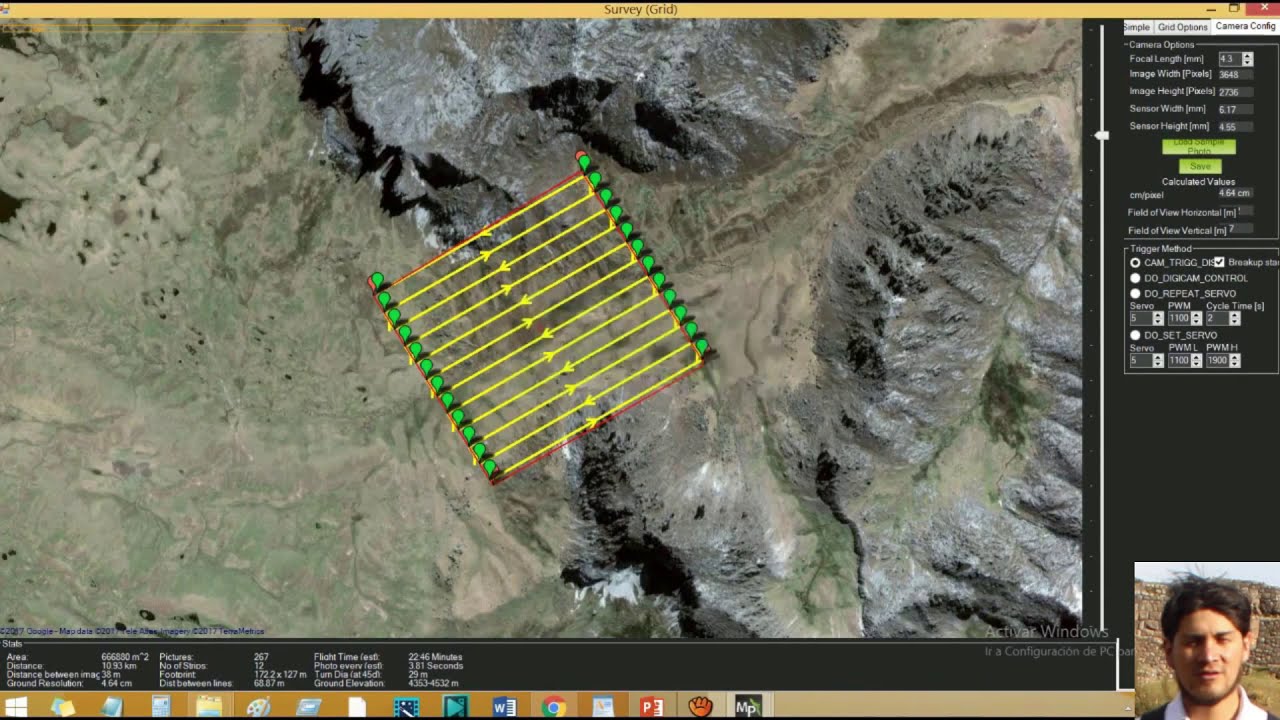The width and height of the screenshot is (1280, 720).
Task: Click the green Save button
Action: click(x=1200, y=166)
